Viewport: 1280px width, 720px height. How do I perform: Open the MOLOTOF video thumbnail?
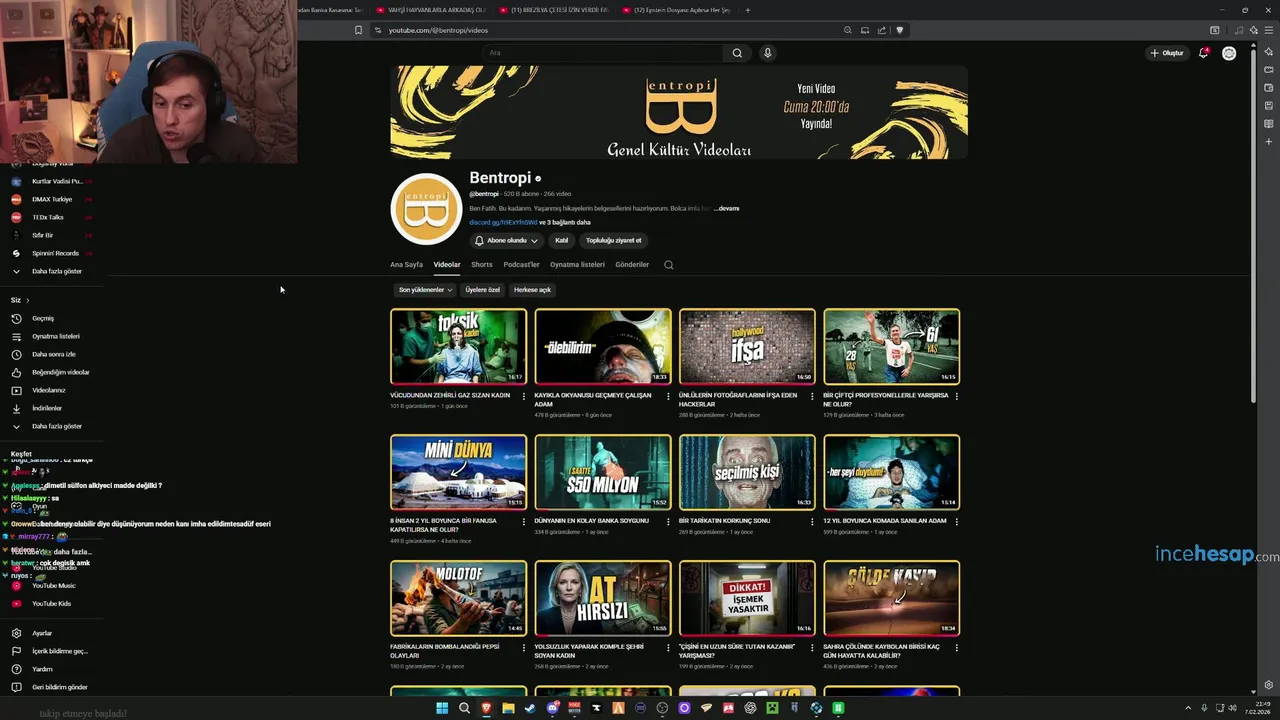click(458, 598)
